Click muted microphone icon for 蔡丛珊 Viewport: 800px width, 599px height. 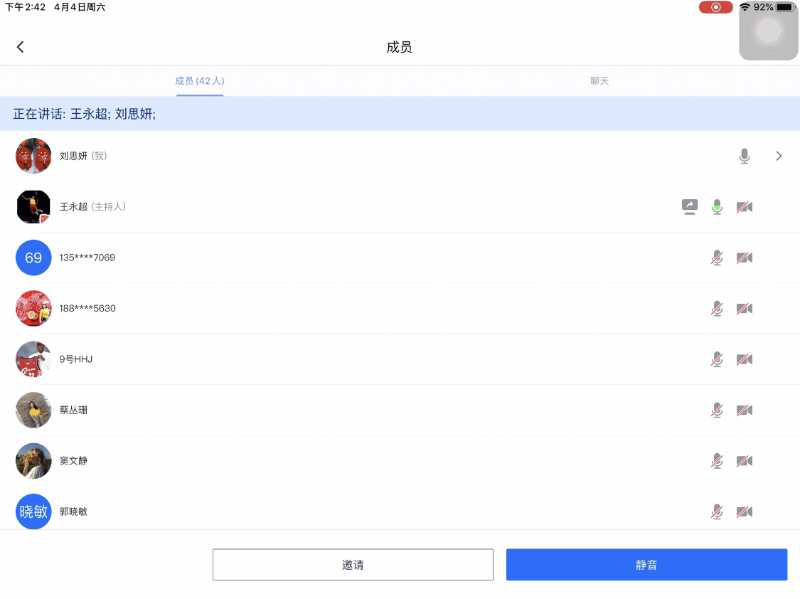tap(717, 410)
